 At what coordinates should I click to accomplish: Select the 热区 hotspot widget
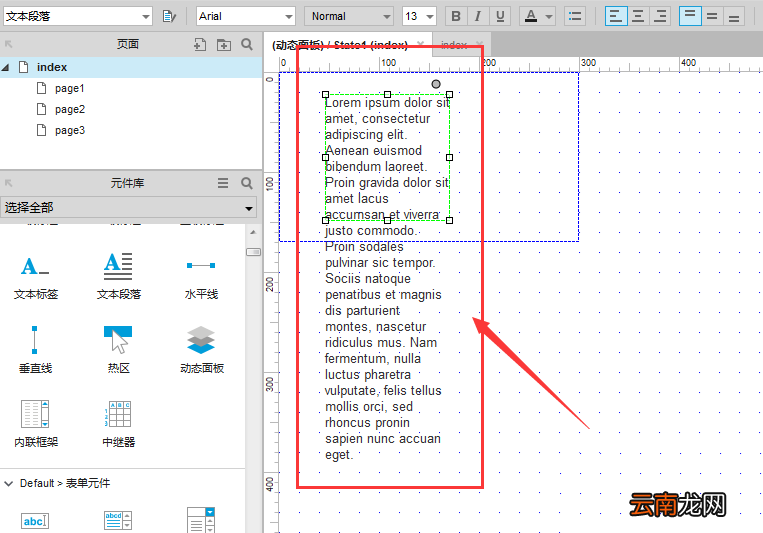[x=118, y=349]
